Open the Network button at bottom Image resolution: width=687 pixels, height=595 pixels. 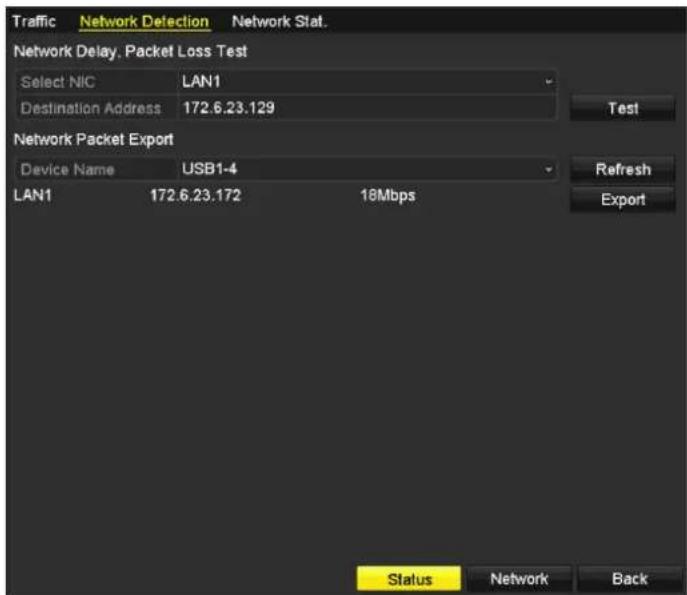coord(519,579)
